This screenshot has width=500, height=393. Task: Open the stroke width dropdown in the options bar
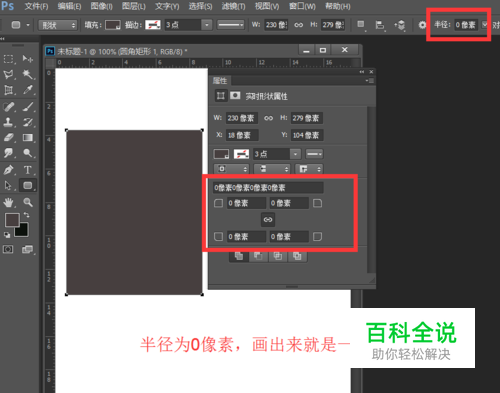[x=207, y=25]
